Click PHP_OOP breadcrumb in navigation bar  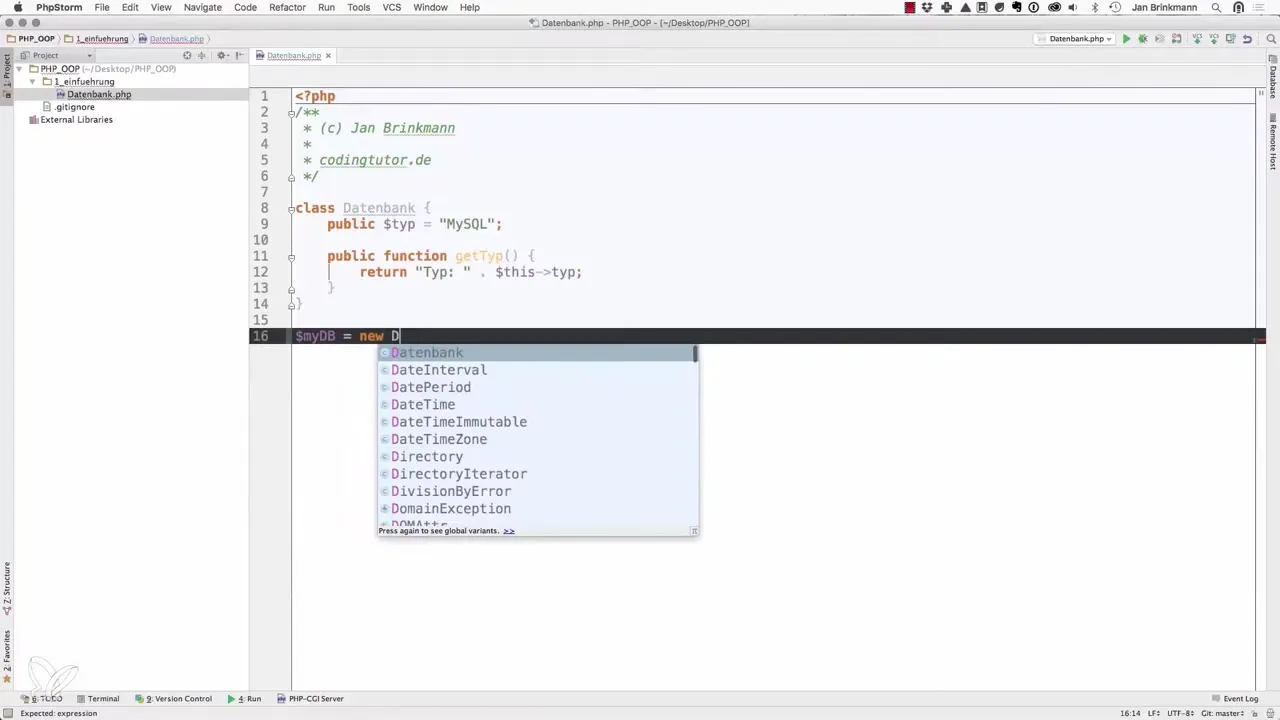coord(30,39)
